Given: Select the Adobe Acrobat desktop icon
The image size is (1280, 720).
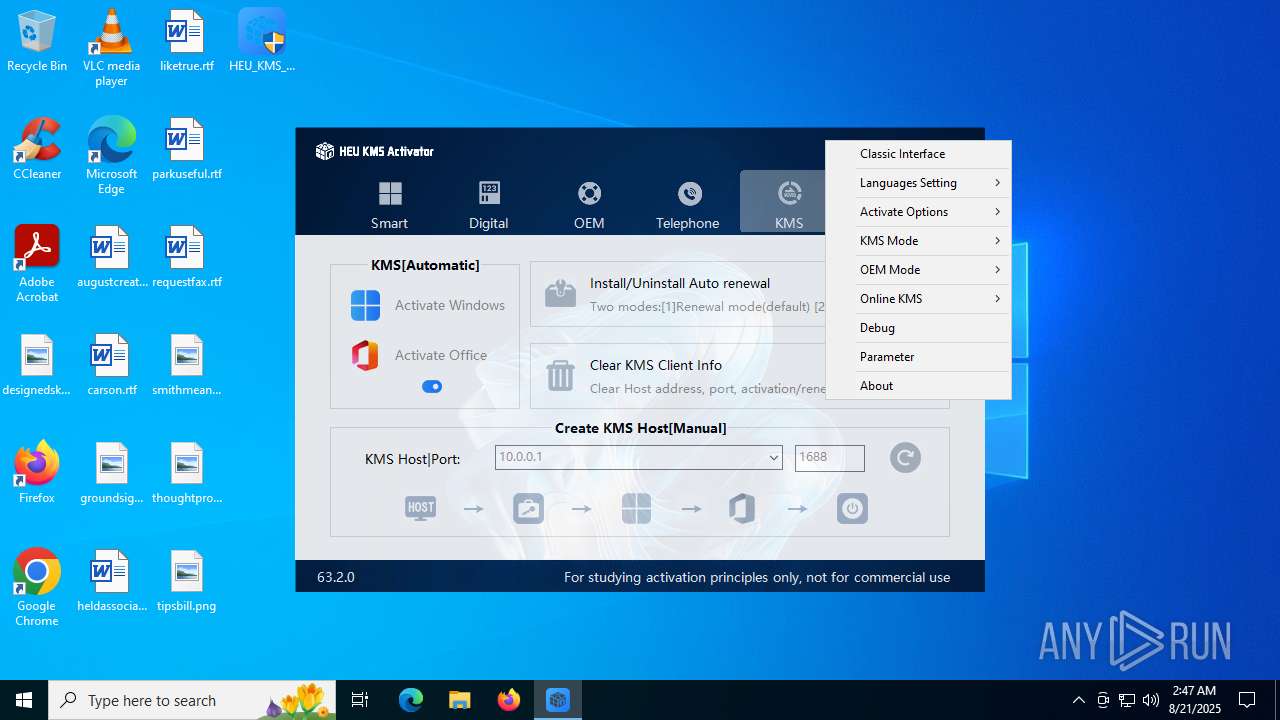Looking at the screenshot, I should point(37,264).
